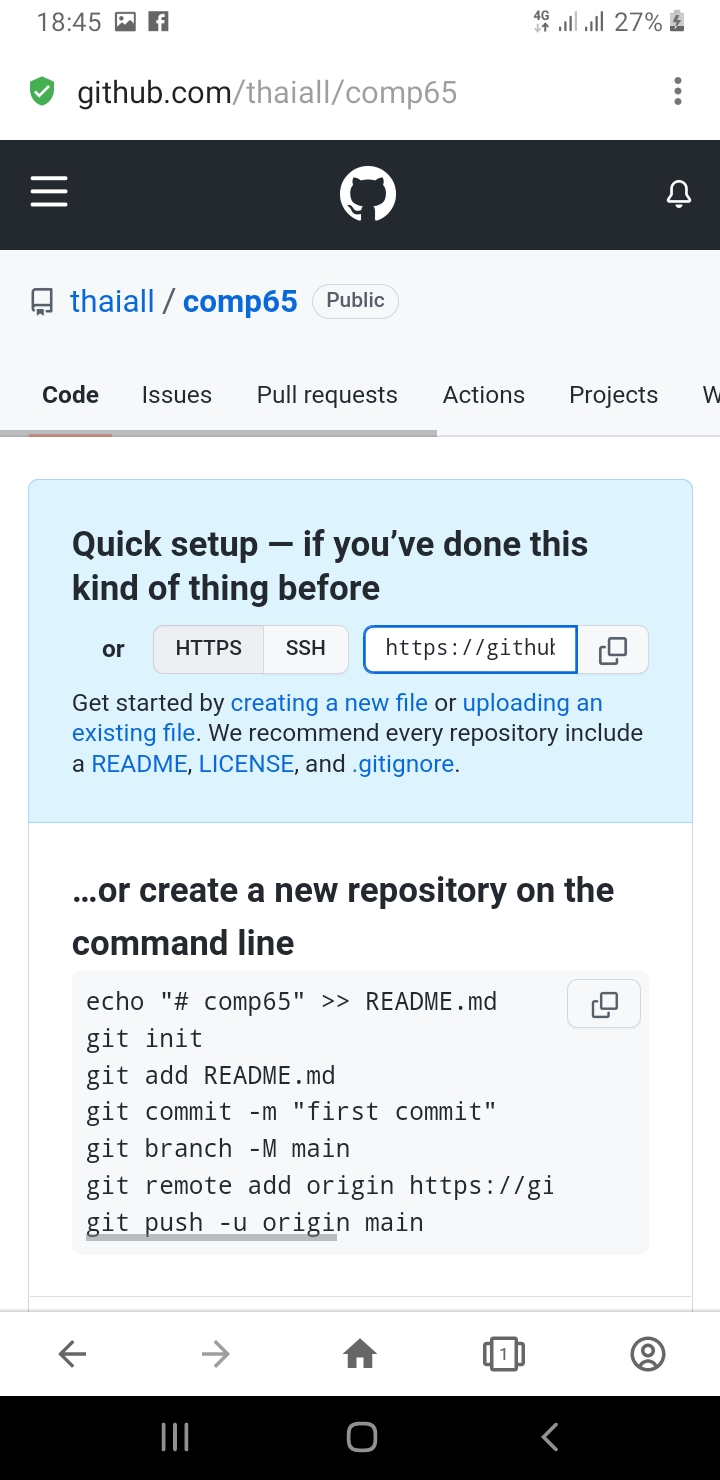Screen dimensions: 720x1480
Task: Select HTTPS clone protocol
Action: pos(208,648)
